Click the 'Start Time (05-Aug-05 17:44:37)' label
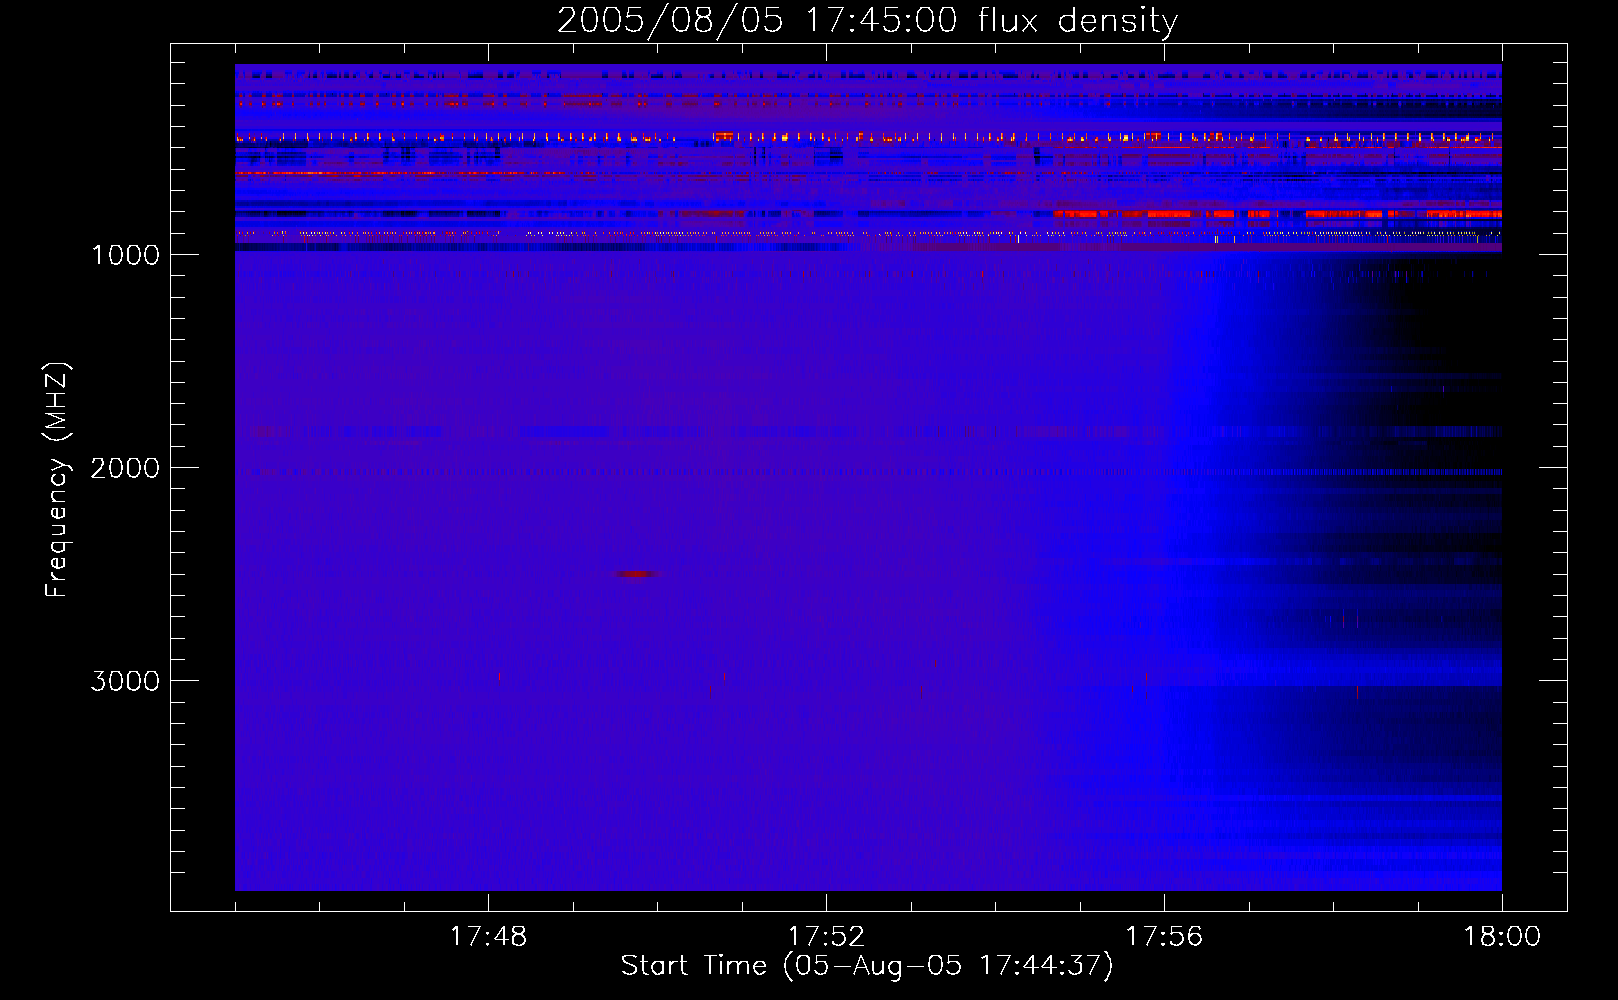The width and height of the screenshot is (1618, 1000). (x=867, y=966)
